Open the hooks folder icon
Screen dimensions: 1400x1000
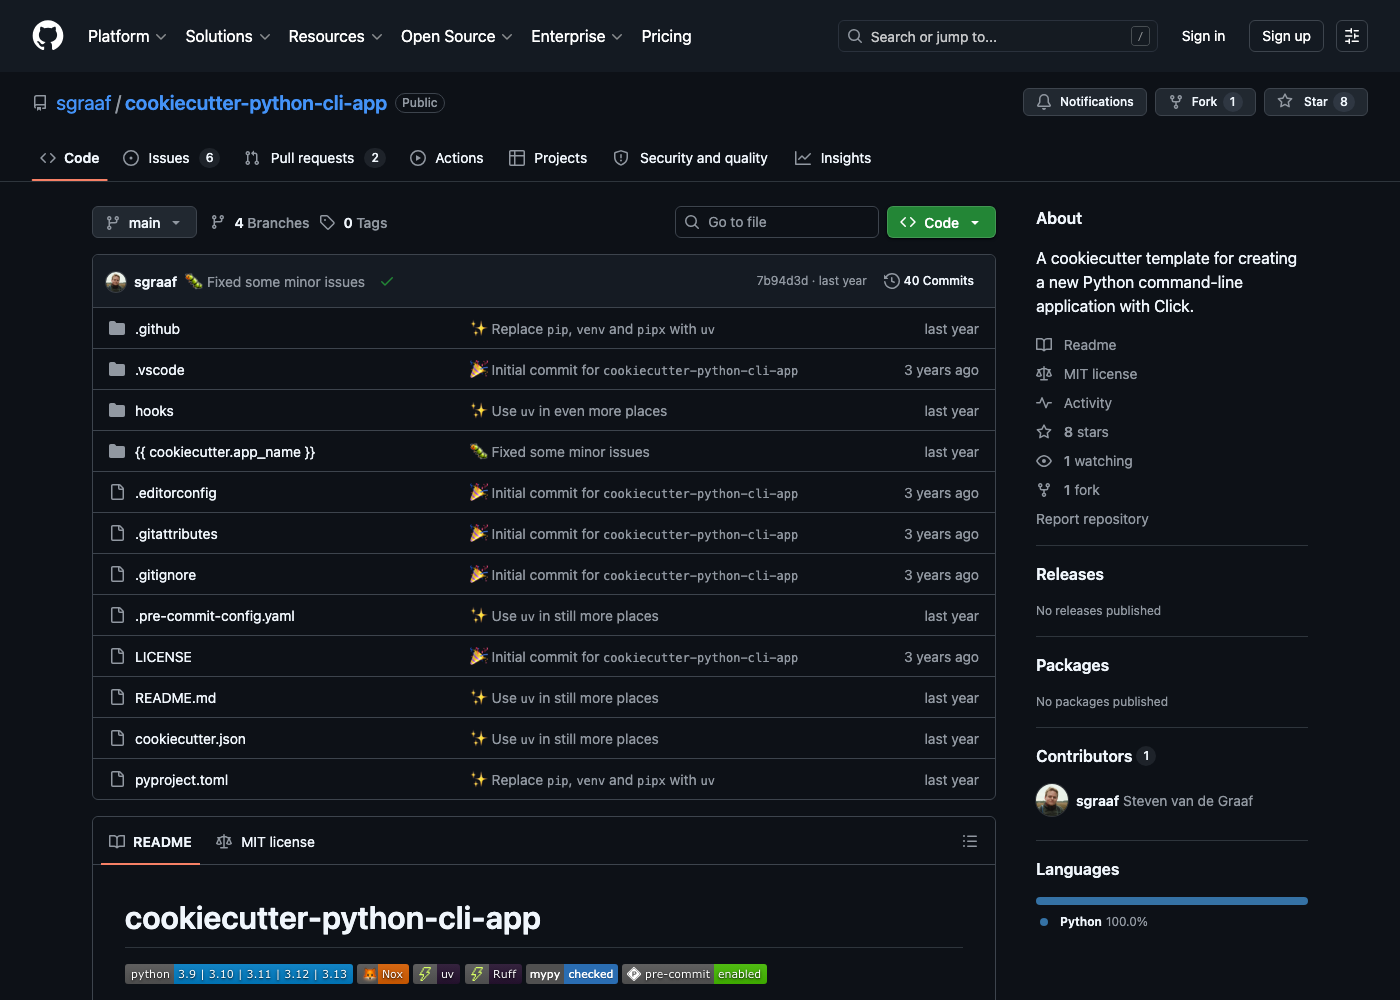point(117,411)
